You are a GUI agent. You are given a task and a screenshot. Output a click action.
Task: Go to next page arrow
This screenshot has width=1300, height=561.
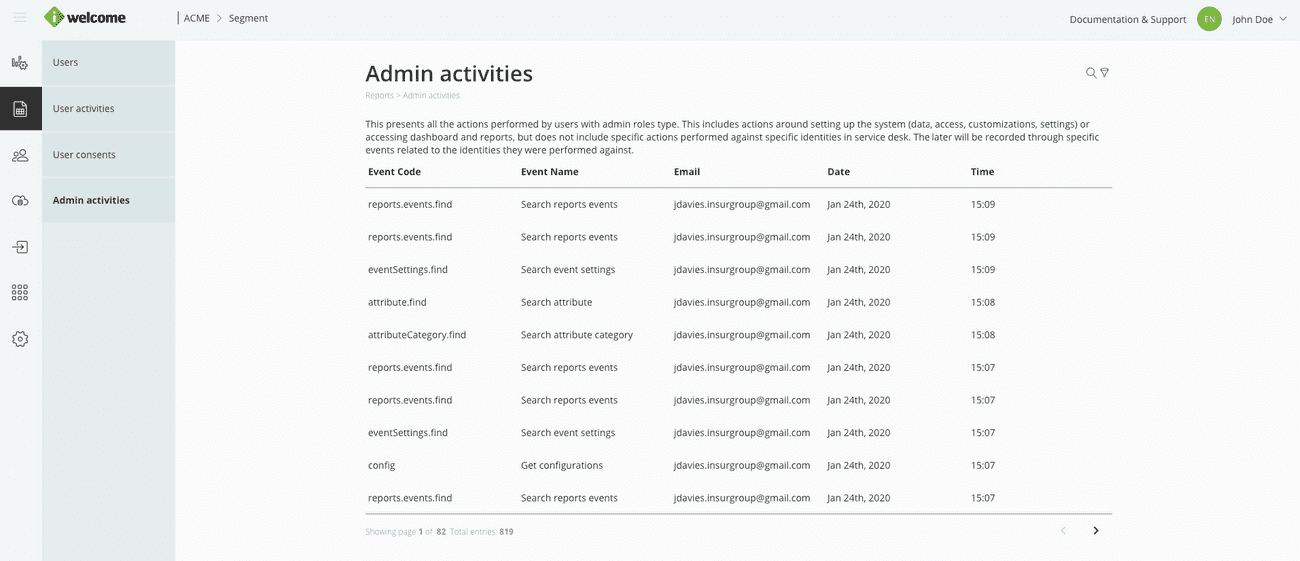click(1096, 531)
